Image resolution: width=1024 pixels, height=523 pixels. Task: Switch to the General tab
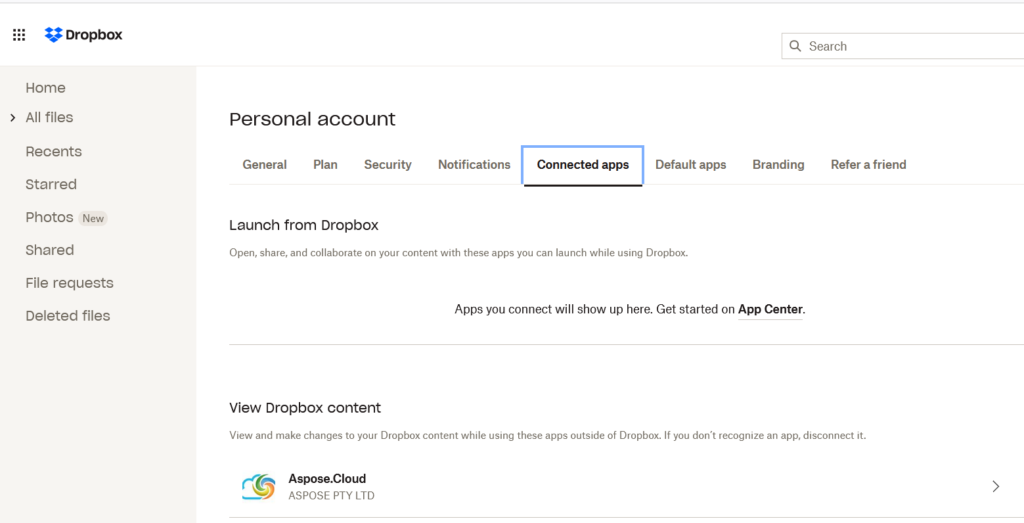click(x=264, y=165)
